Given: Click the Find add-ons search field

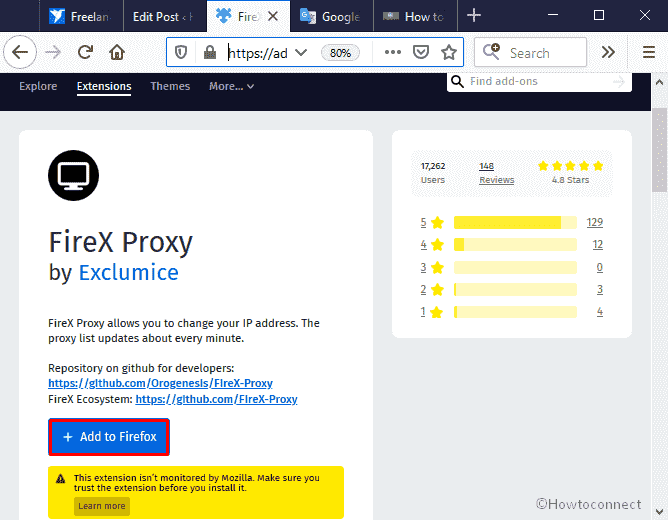Looking at the screenshot, I should pyautogui.click(x=535, y=81).
